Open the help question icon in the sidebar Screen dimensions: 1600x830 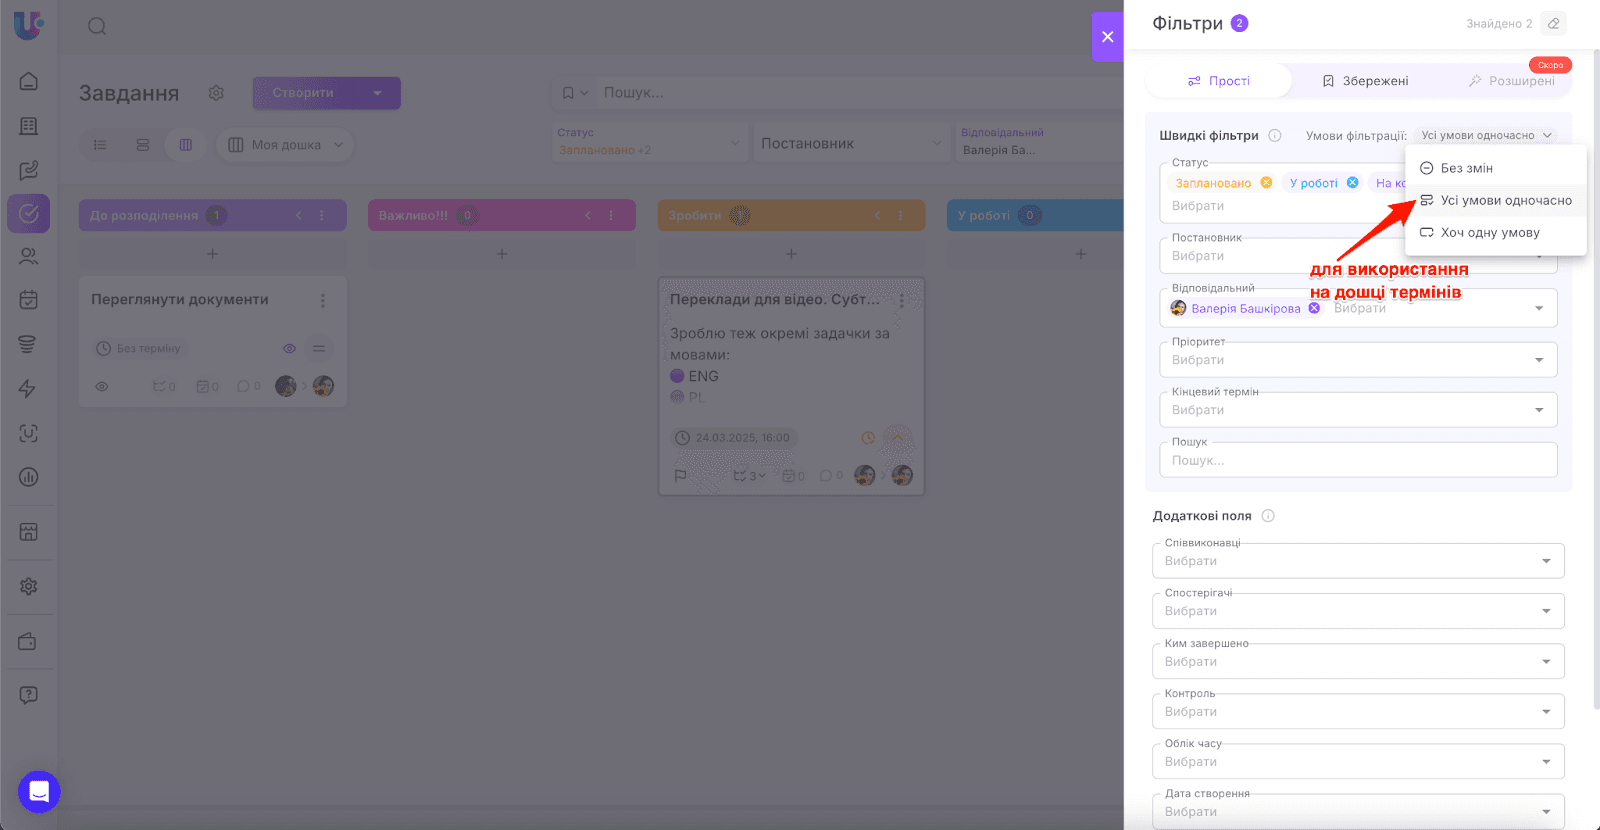[29, 695]
